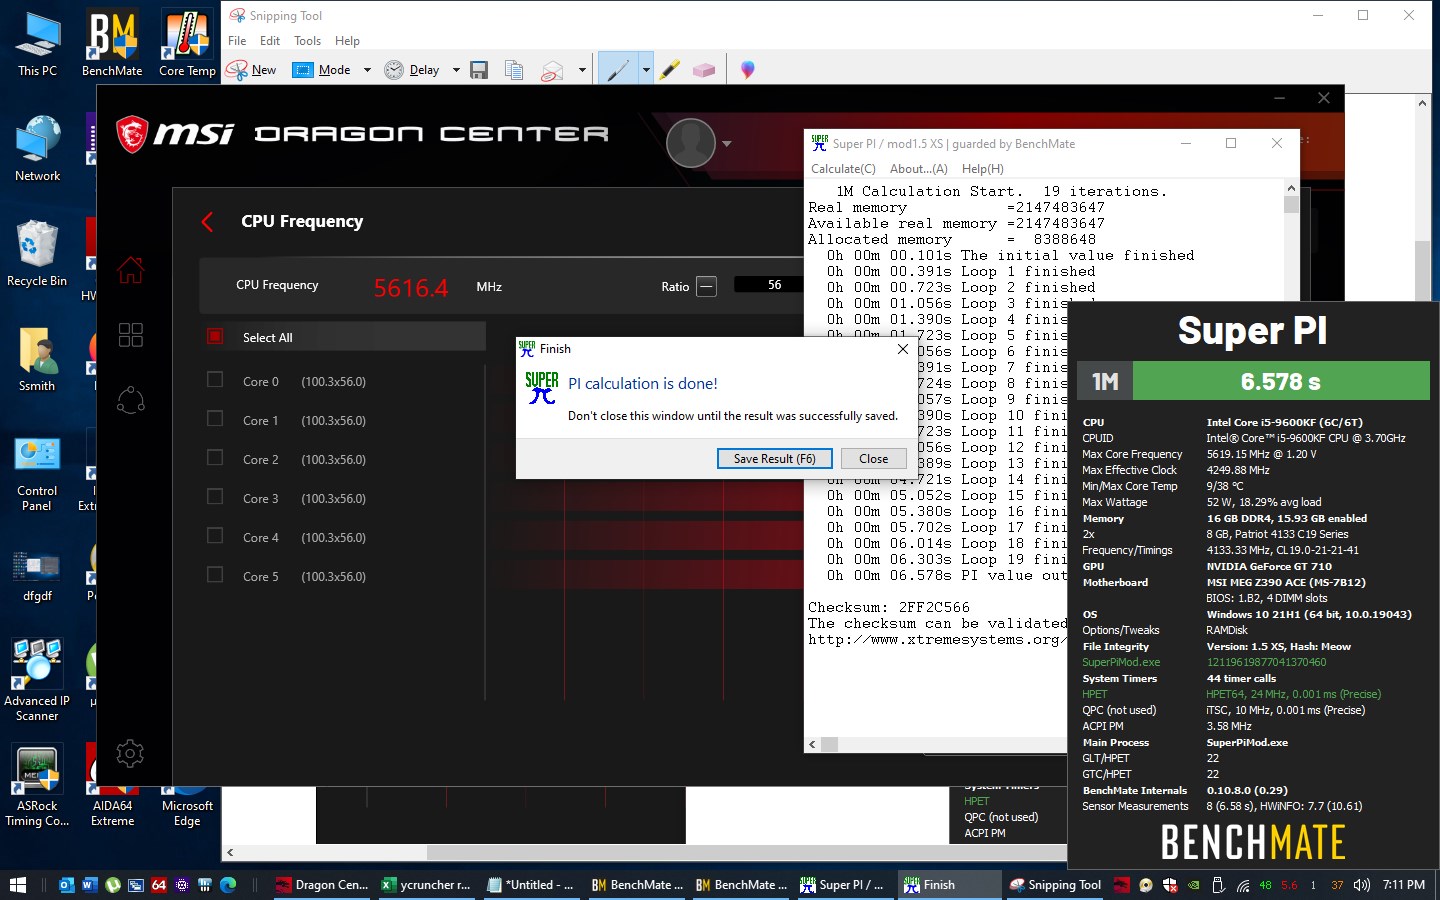Open the dfgdf desktop icon
Viewport: 1440px width, 900px height.
(x=37, y=574)
